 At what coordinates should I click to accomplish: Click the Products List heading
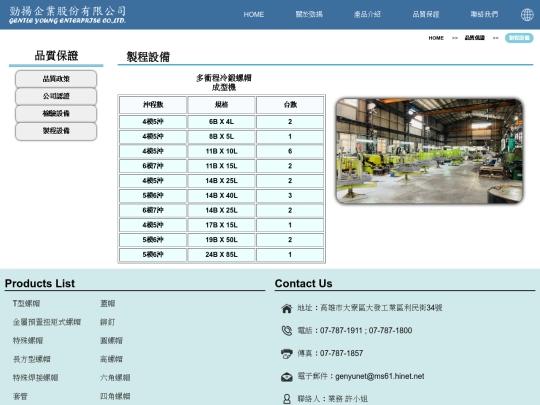click(40, 283)
